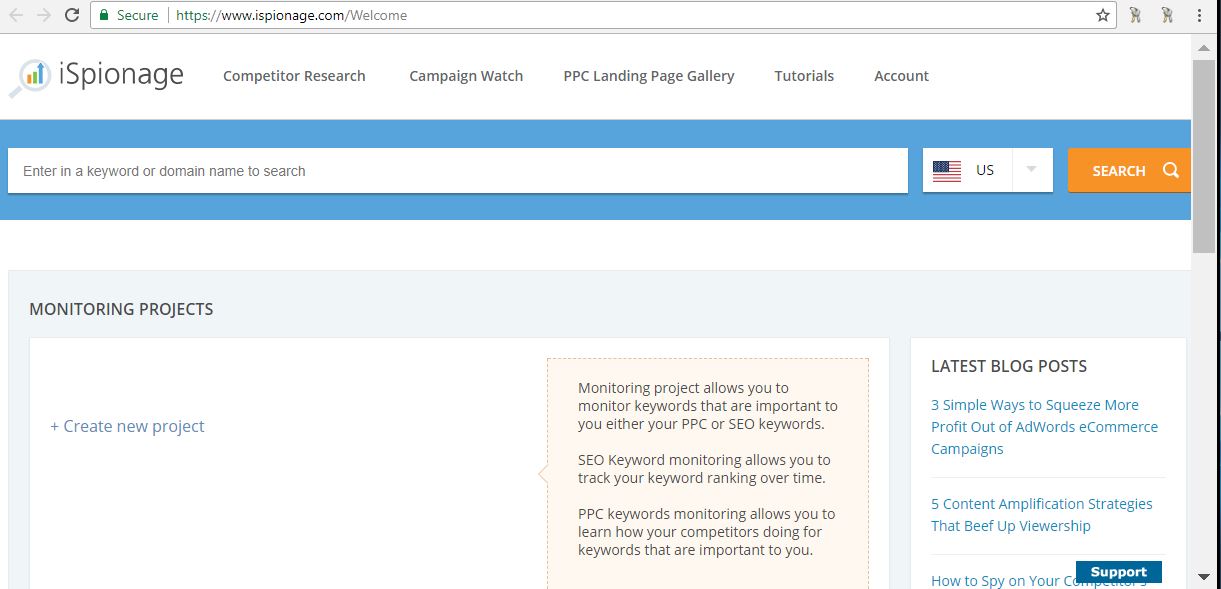Reload the page with refresh icon
Screen dimensions: 1221x589
(x=72, y=15)
